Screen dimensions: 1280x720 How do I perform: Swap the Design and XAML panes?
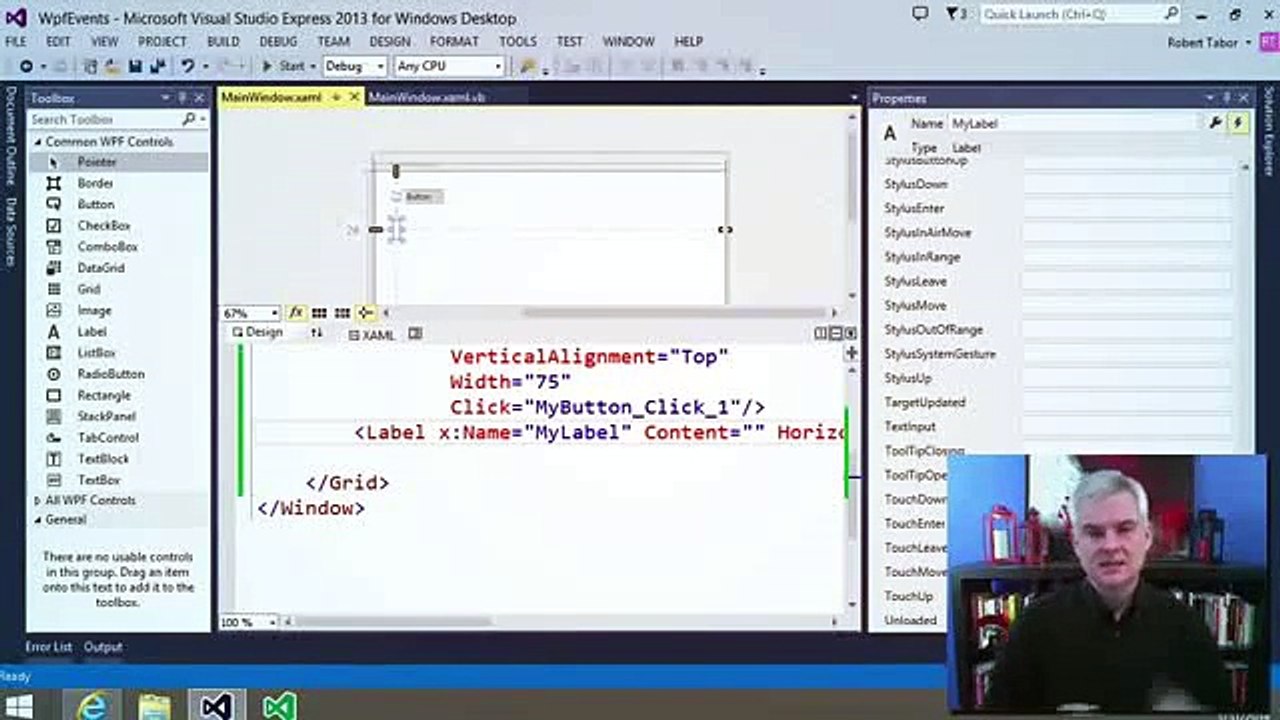coord(317,334)
